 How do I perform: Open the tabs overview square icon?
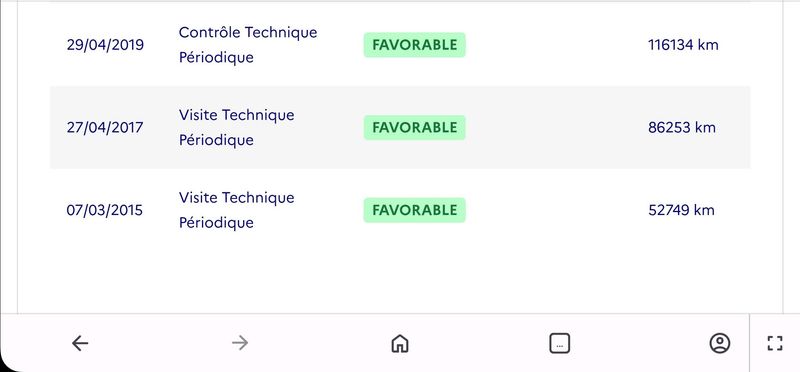pyautogui.click(x=560, y=343)
